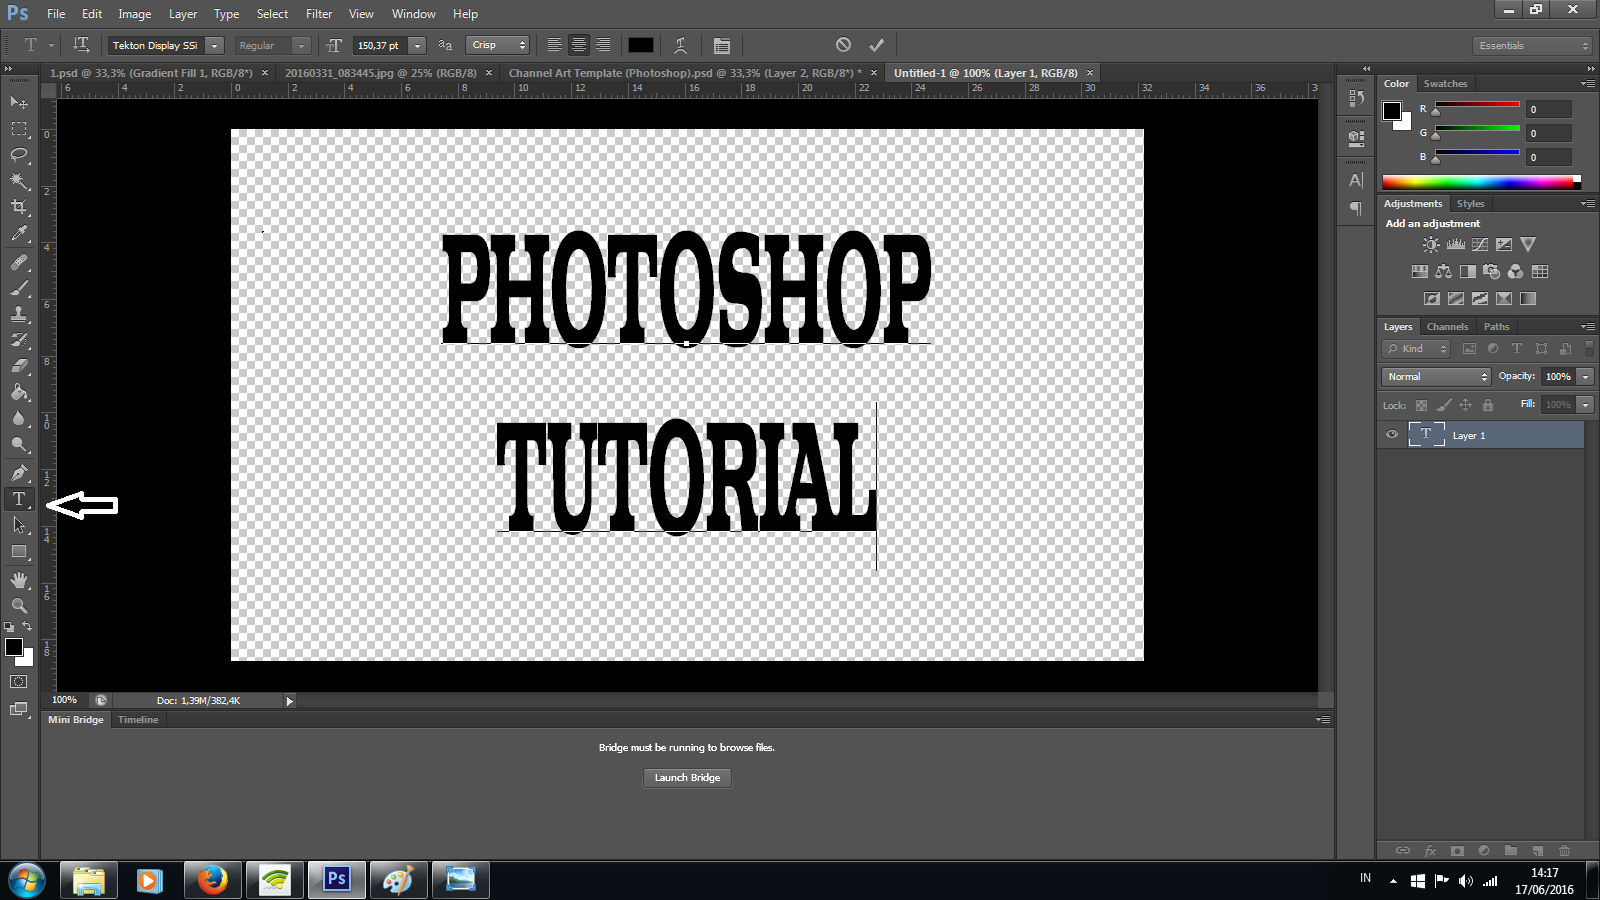Select the Crop tool
This screenshot has height=900, width=1600.
[x=18, y=207]
